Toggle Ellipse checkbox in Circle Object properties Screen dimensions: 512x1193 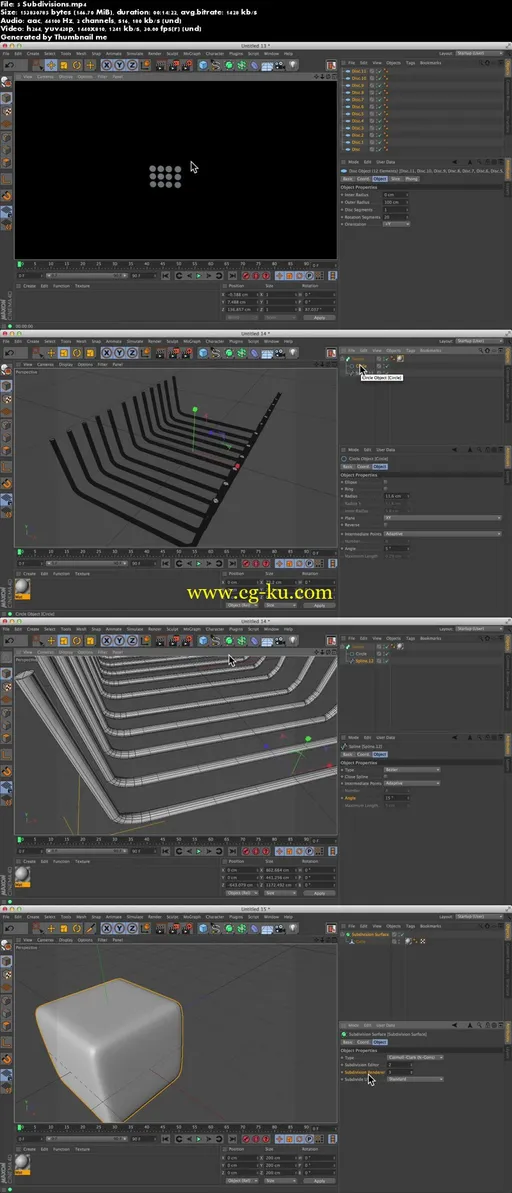(x=385, y=482)
